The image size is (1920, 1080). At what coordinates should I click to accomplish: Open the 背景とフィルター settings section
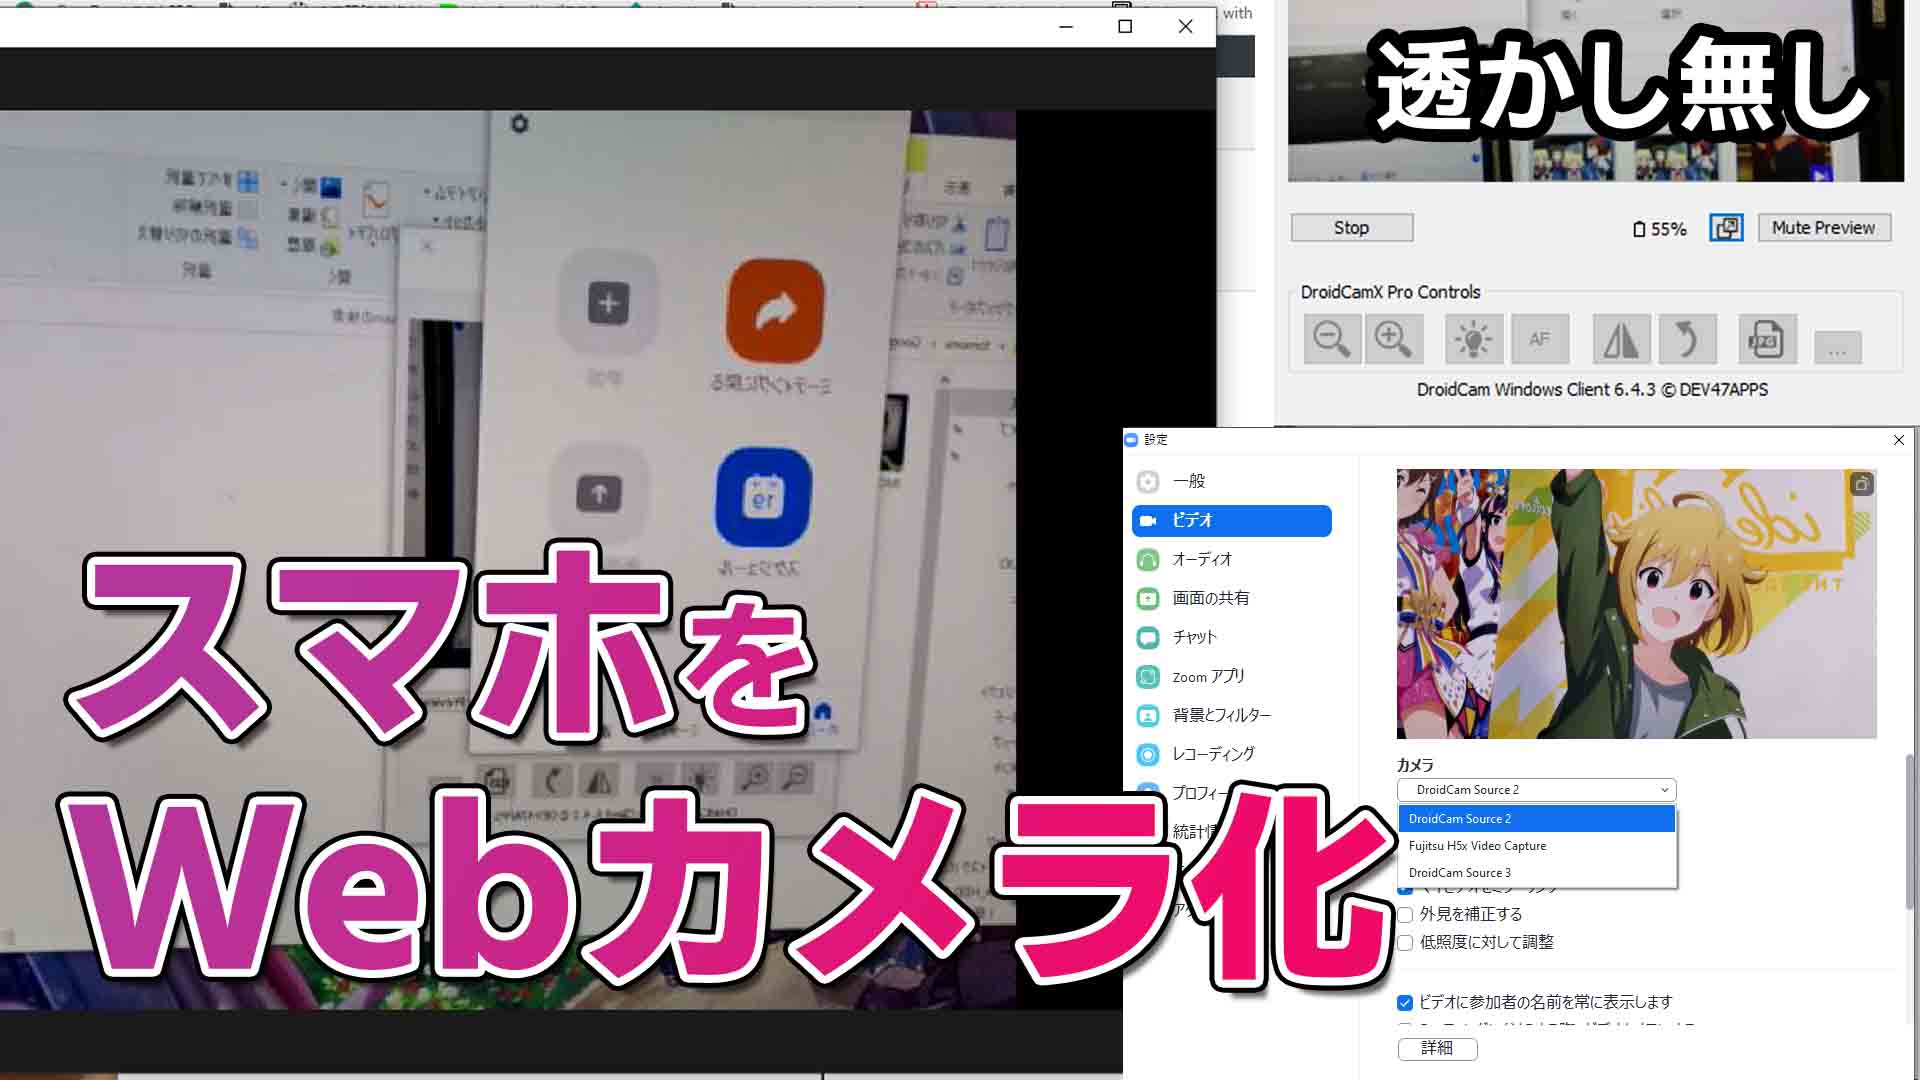pyautogui.click(x=1232, y=715)
